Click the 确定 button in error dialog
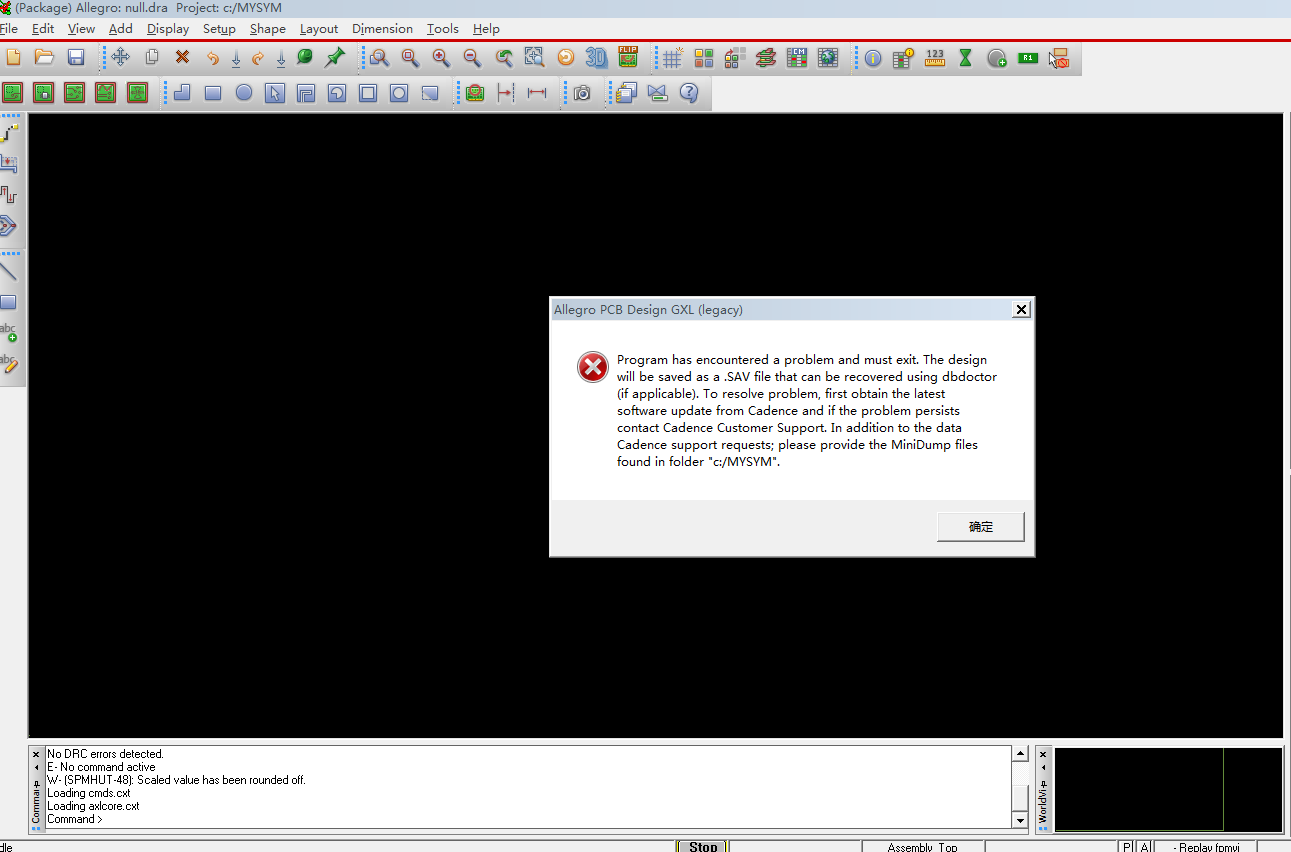Viewport: 1291px width, 852px height. point(981,527)
